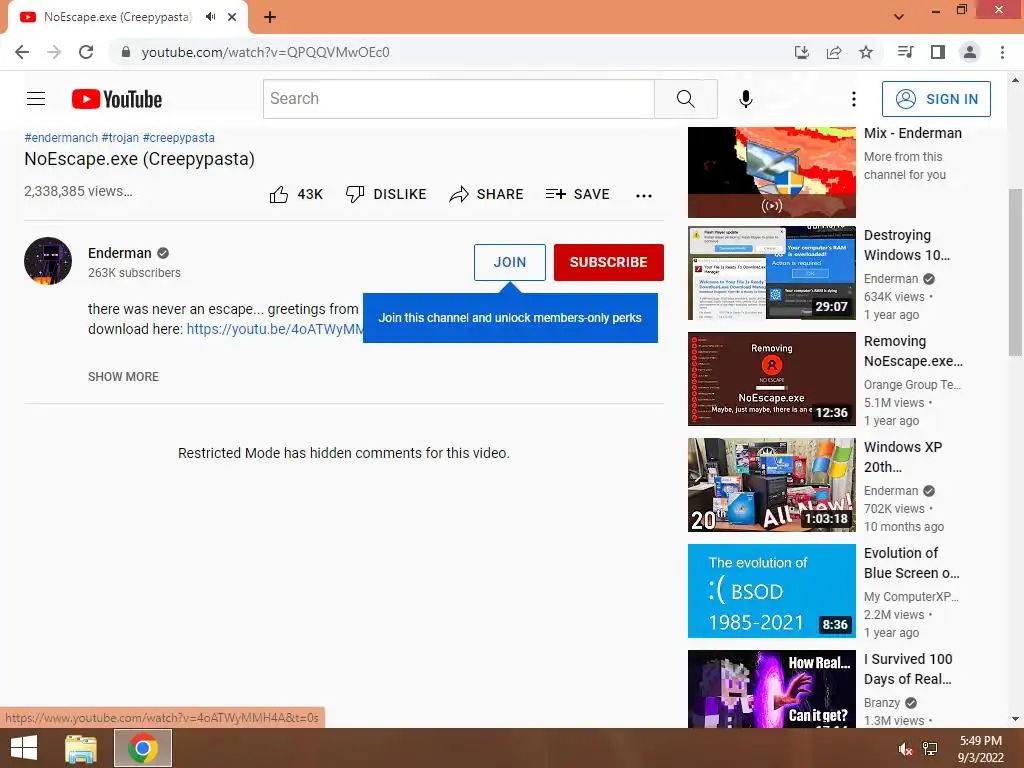Expand description with SHOW MORE
The image size is (1024, 768).
(123, 377)
